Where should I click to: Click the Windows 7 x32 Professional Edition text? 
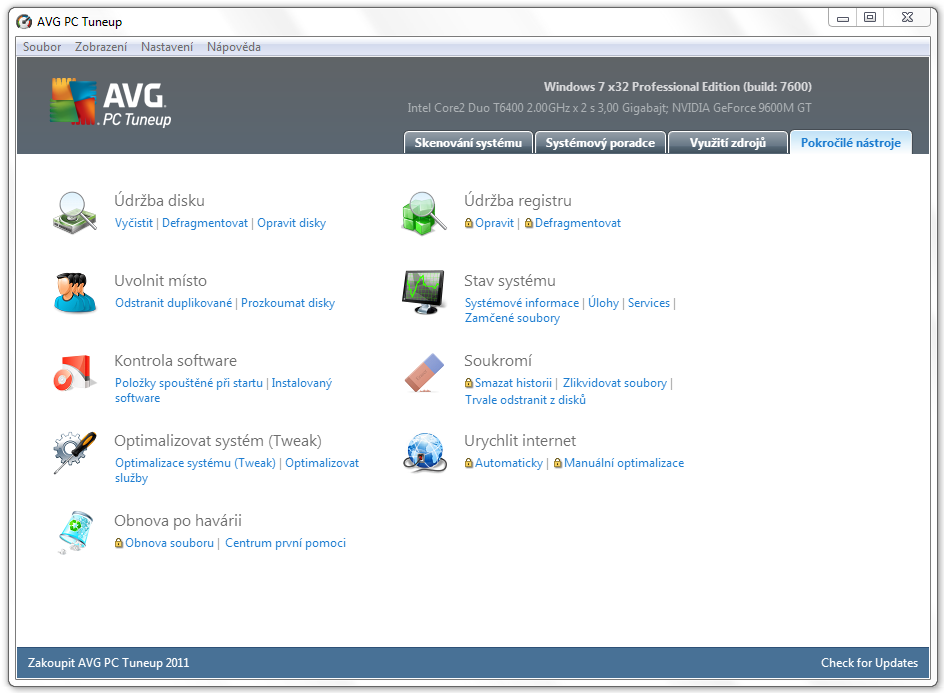(677, 87)
